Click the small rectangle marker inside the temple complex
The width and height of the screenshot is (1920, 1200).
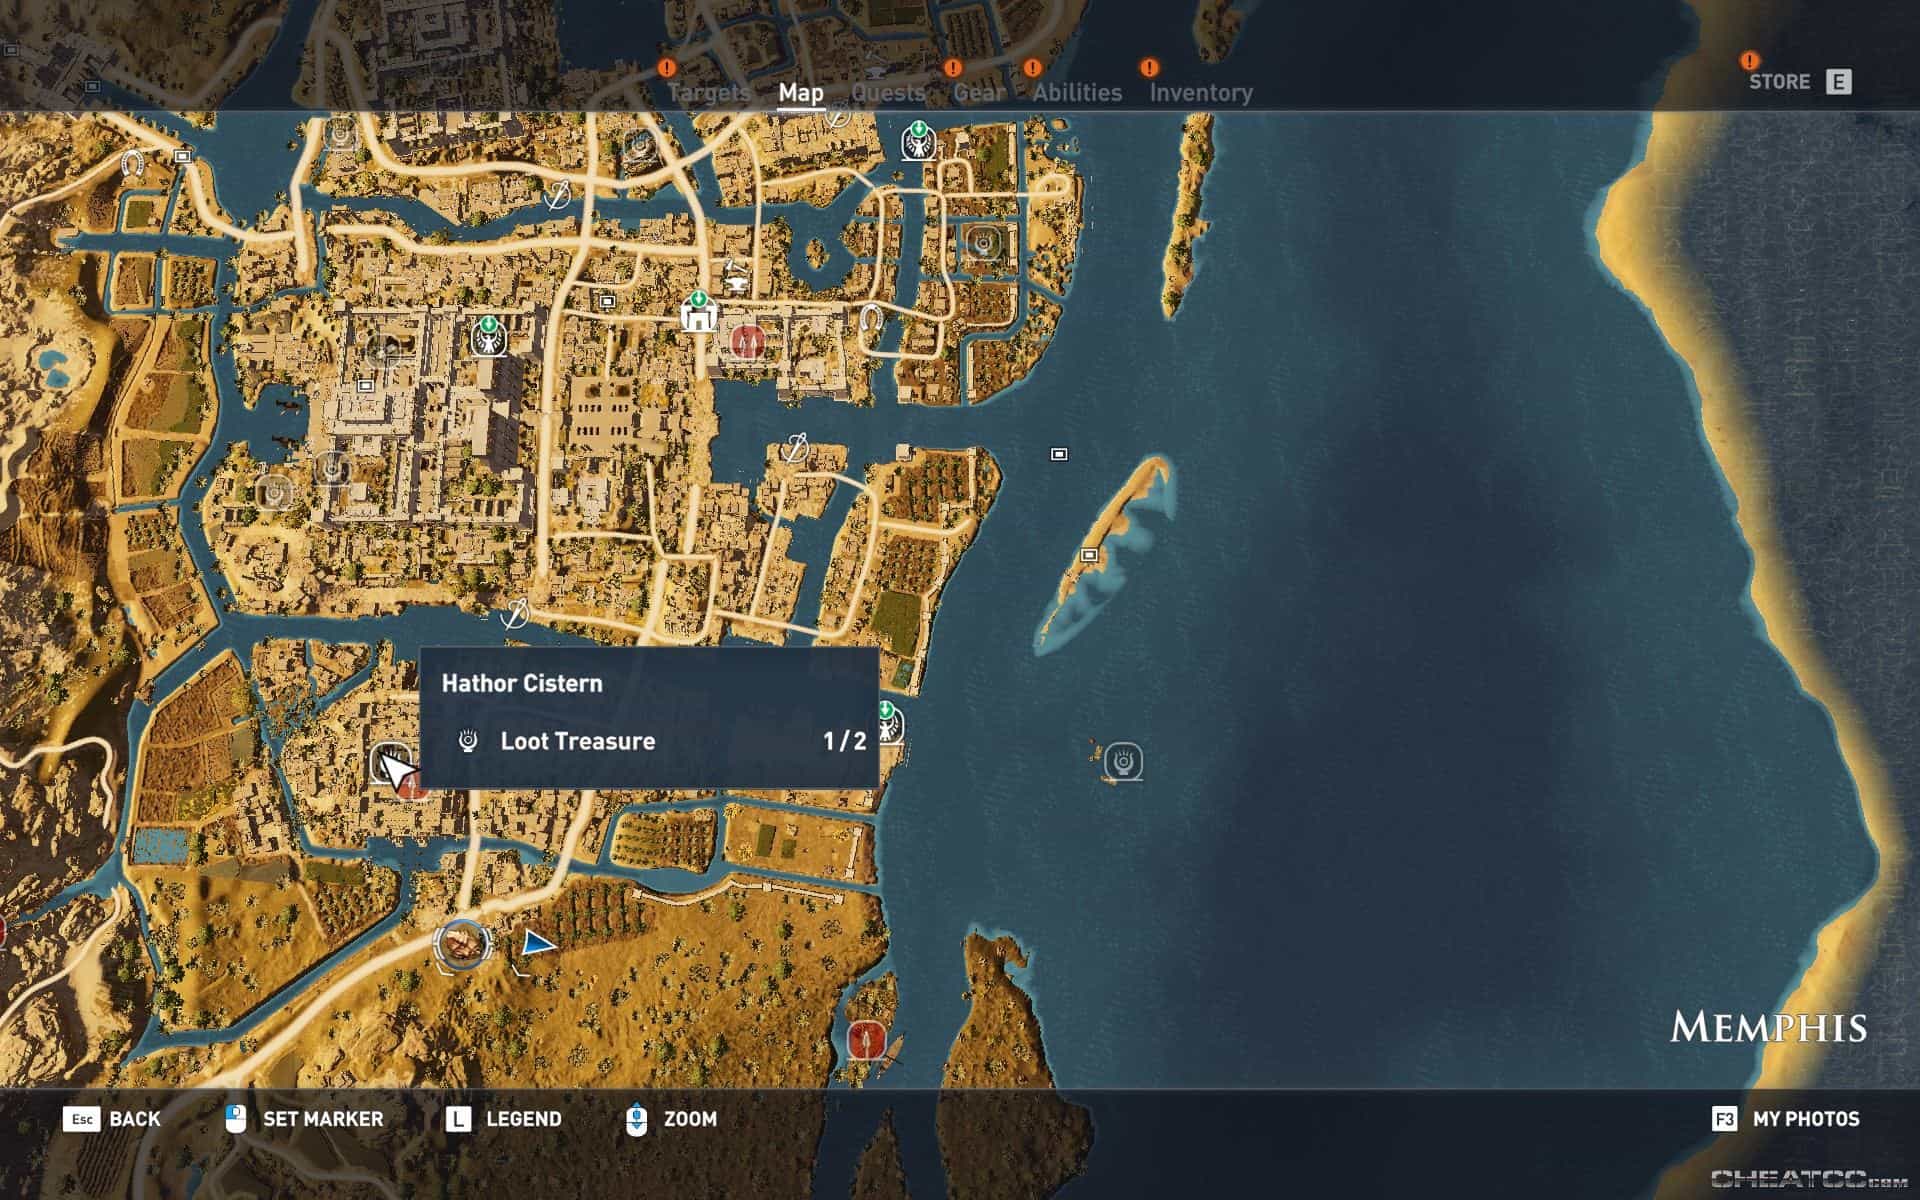(x=366, y=385)
